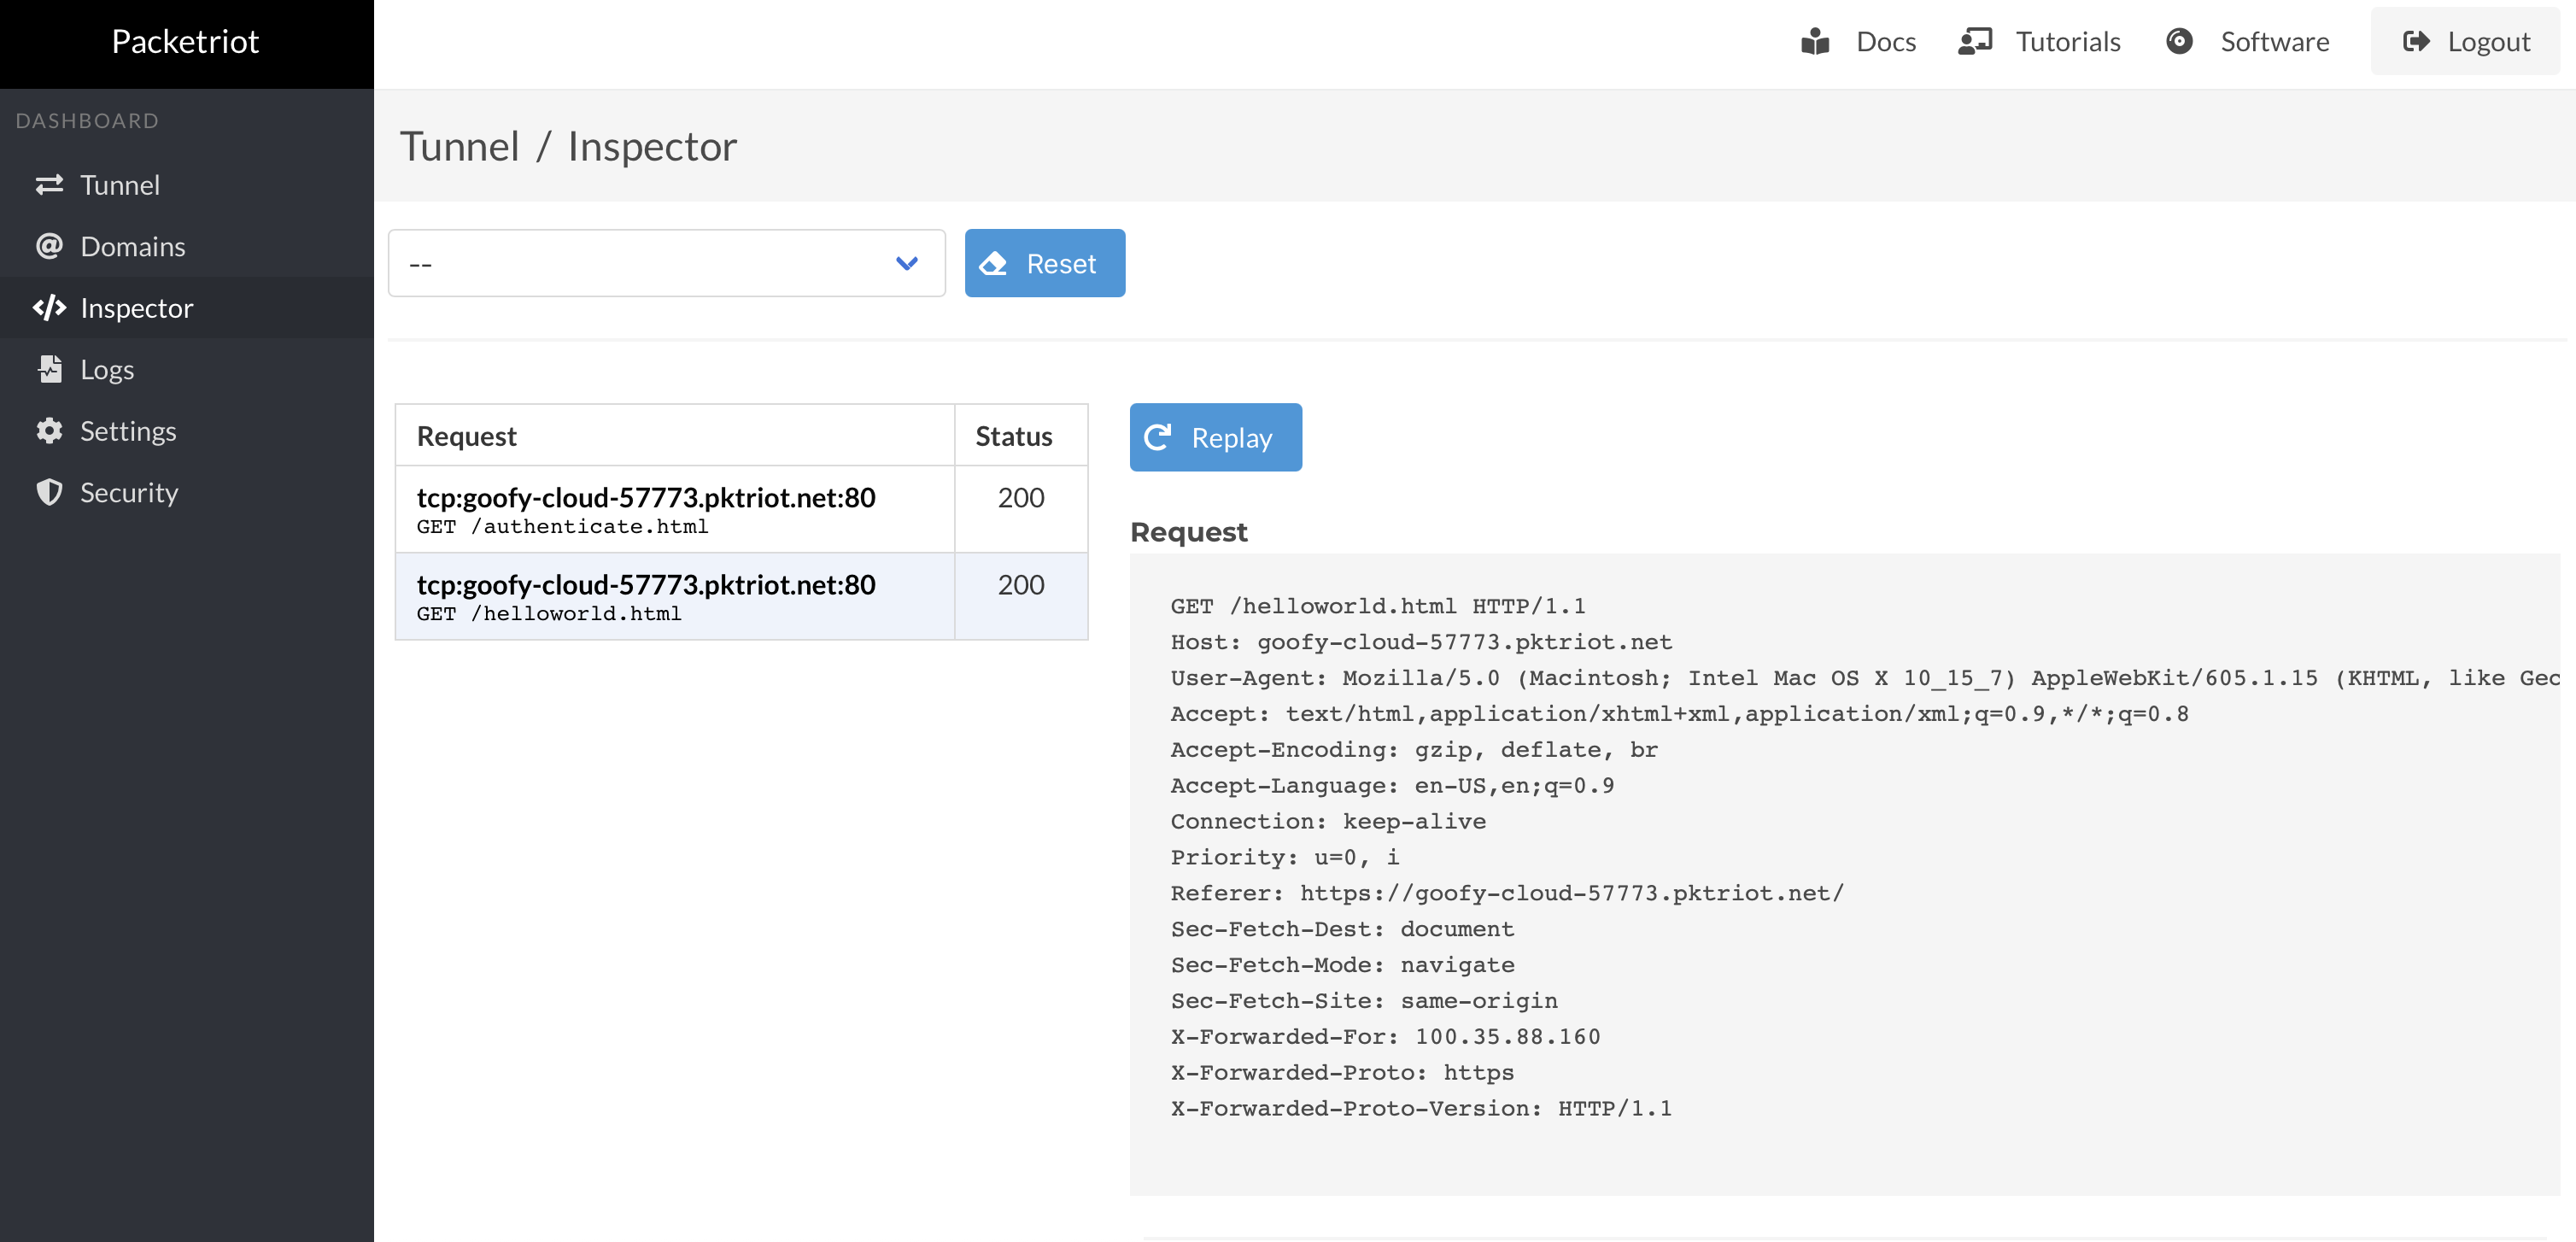The width and height of the screenshot is (2576, 1242).
Task: Click the X-Forwarded-Proto: https line
Action: [1342, 1074]
